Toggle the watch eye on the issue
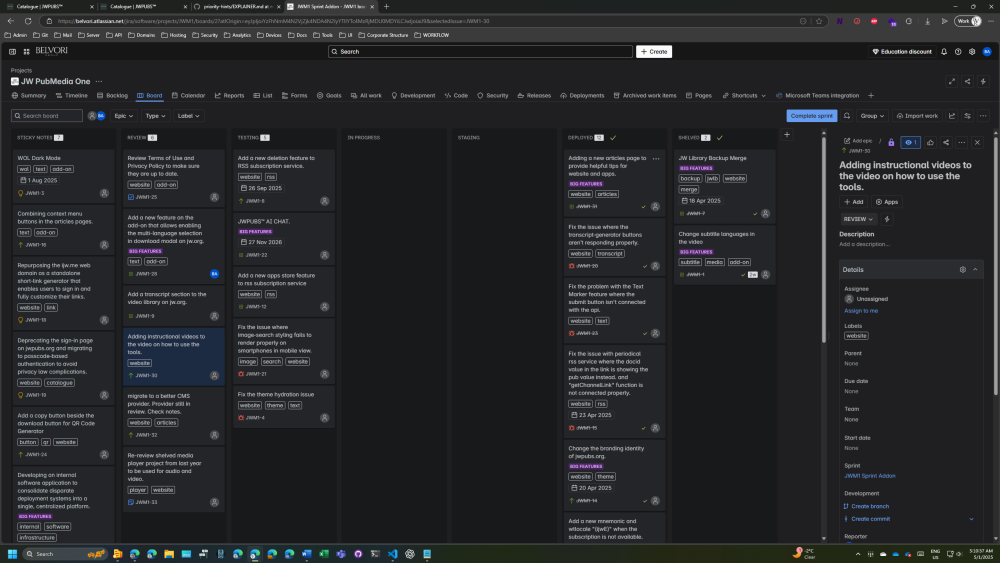Viewport: 1000px width, 563px height. coord(910,142)
